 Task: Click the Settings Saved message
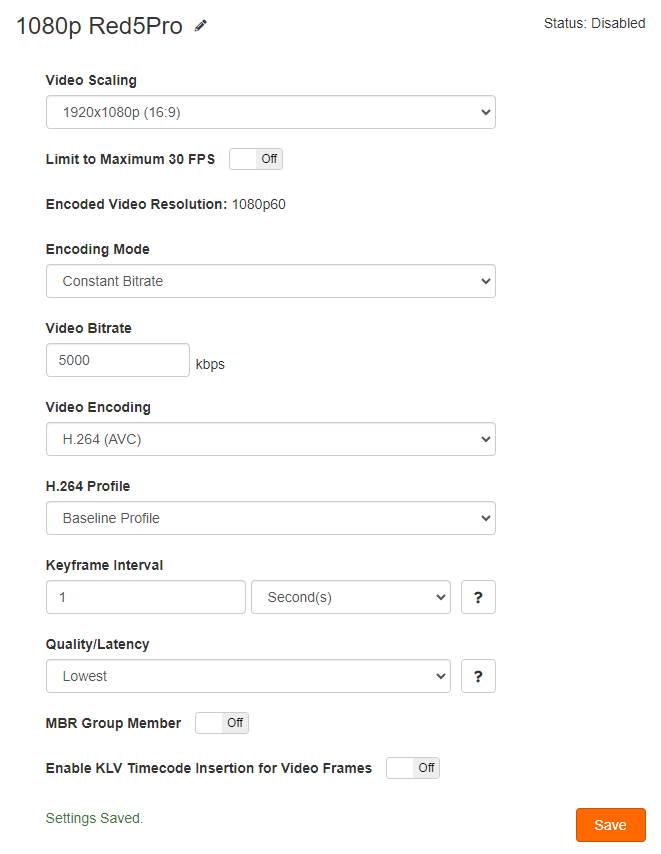[x=94, y=818]
